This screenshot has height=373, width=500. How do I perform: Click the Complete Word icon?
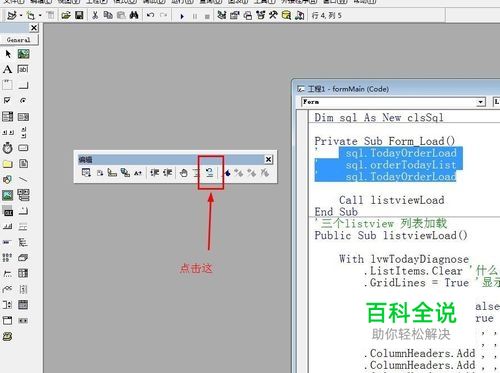click(x=138, y=173)
